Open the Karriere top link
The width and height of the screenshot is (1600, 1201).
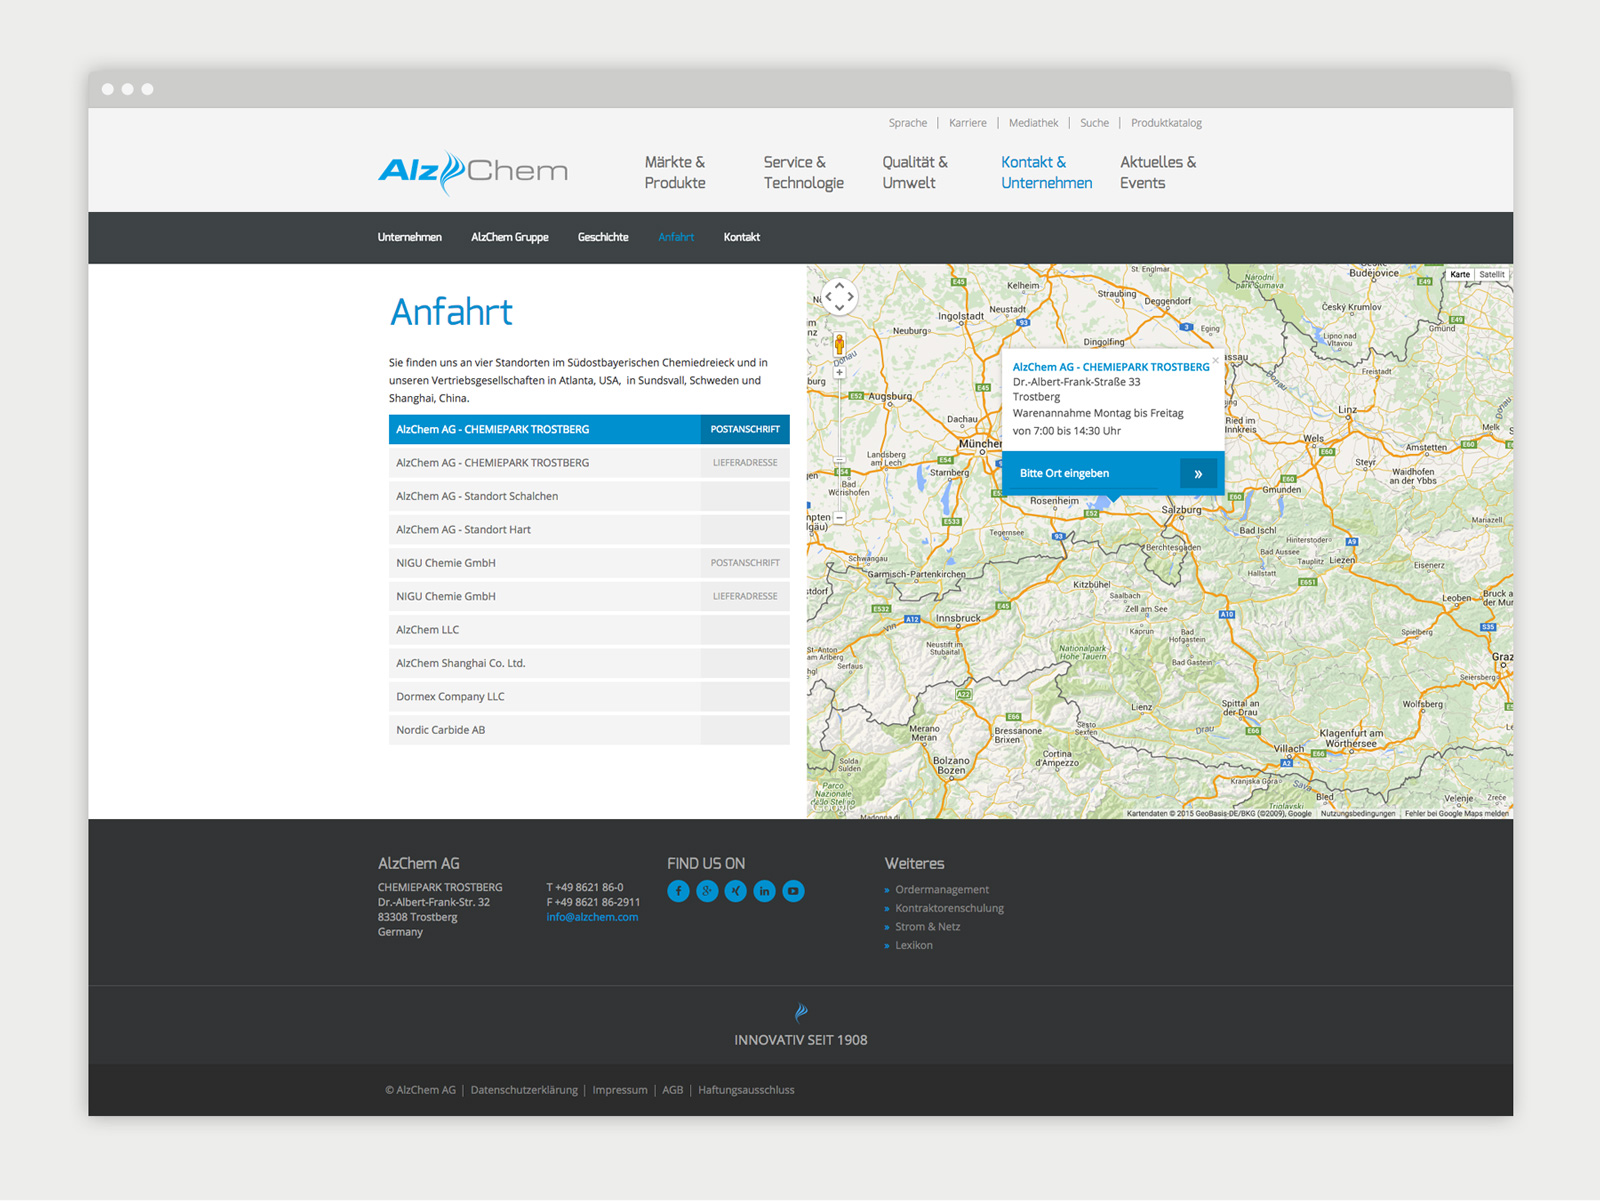(968, 123)
